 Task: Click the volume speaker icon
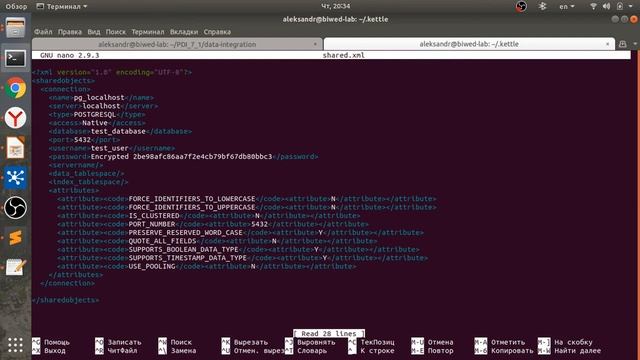click(x=607, y=6)
